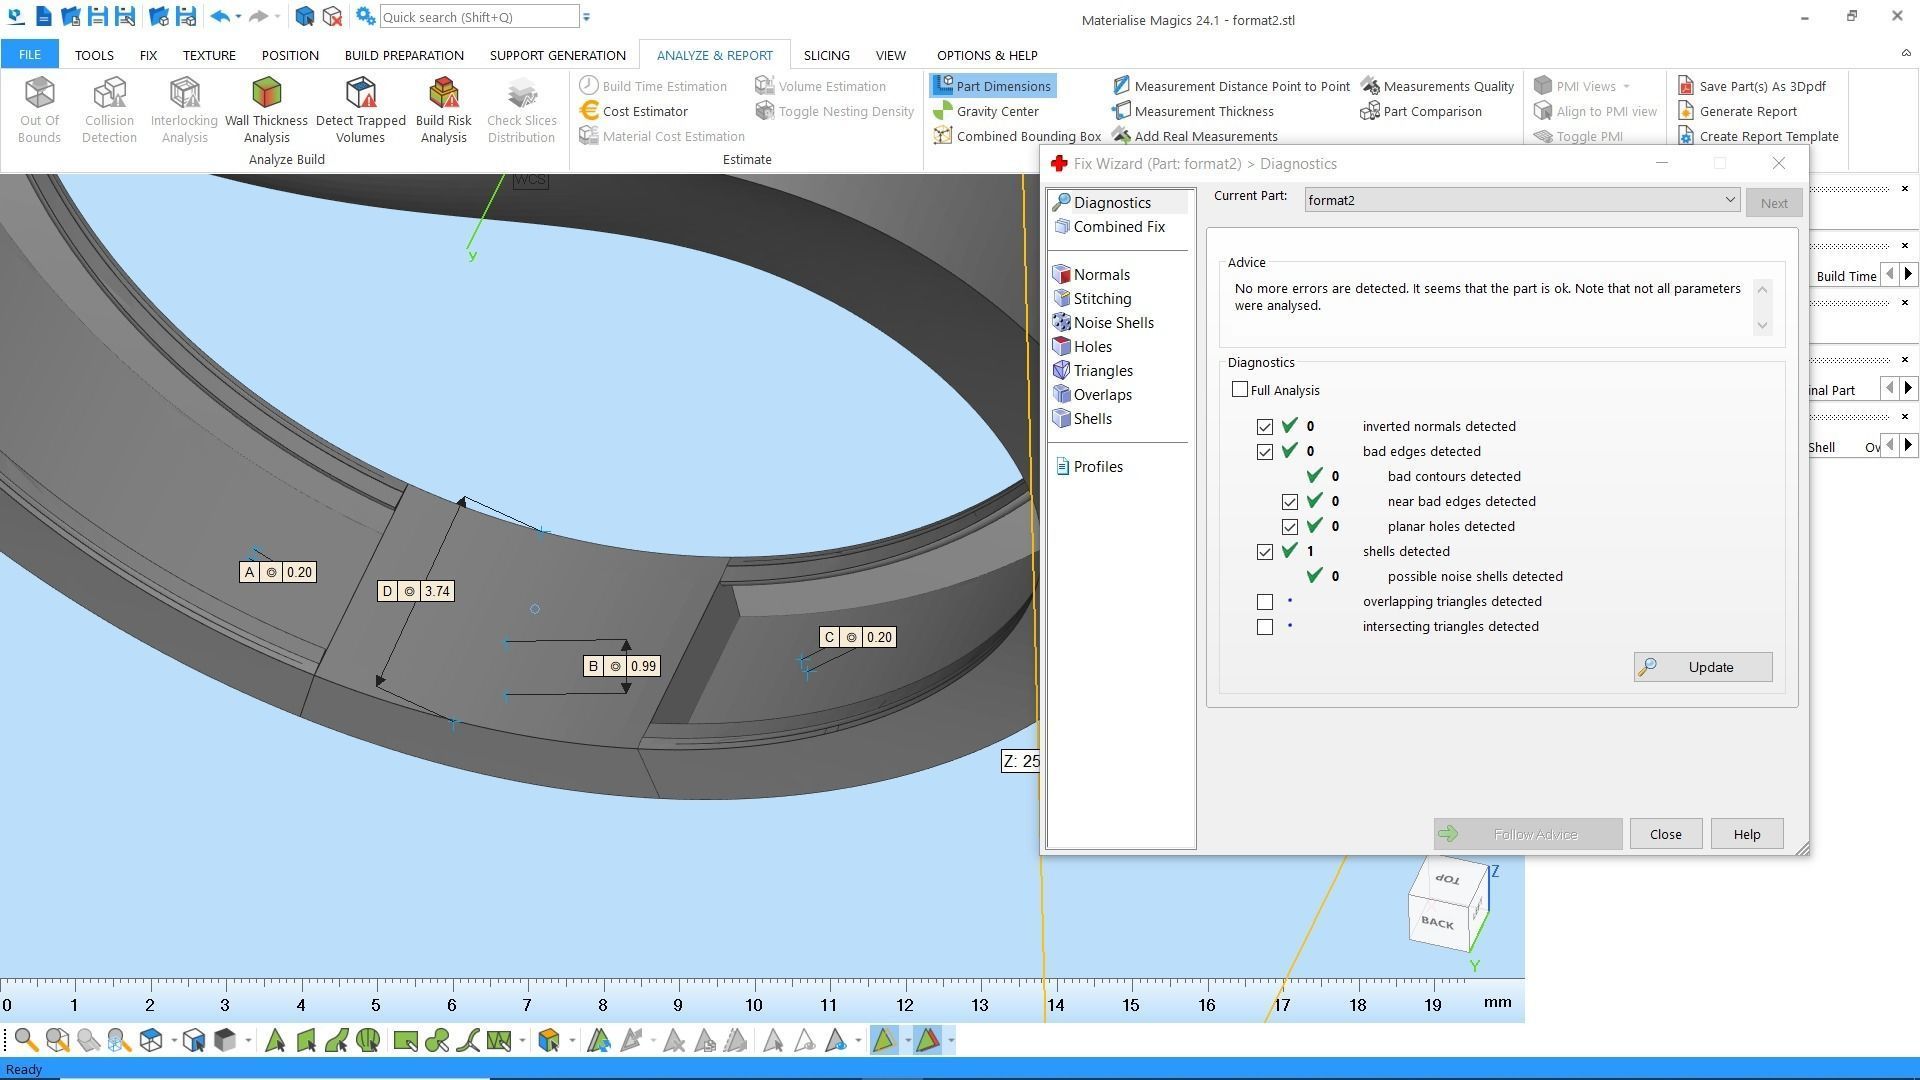
Task: Uncheck inverted normals detected checkbox
Action: [x=1265, y=427]
